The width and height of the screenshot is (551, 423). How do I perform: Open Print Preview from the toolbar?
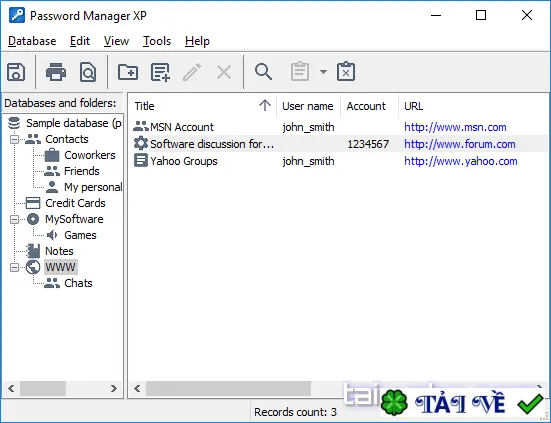[88, 72]
